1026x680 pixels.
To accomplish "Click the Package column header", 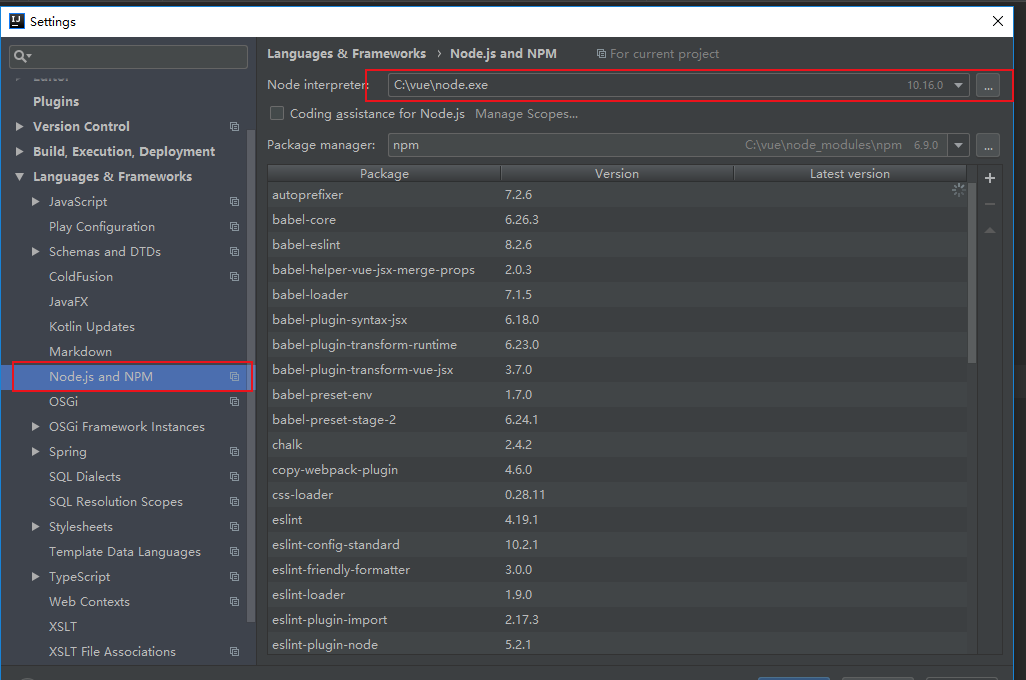I will pyautogui.click(x=384, y=173).
